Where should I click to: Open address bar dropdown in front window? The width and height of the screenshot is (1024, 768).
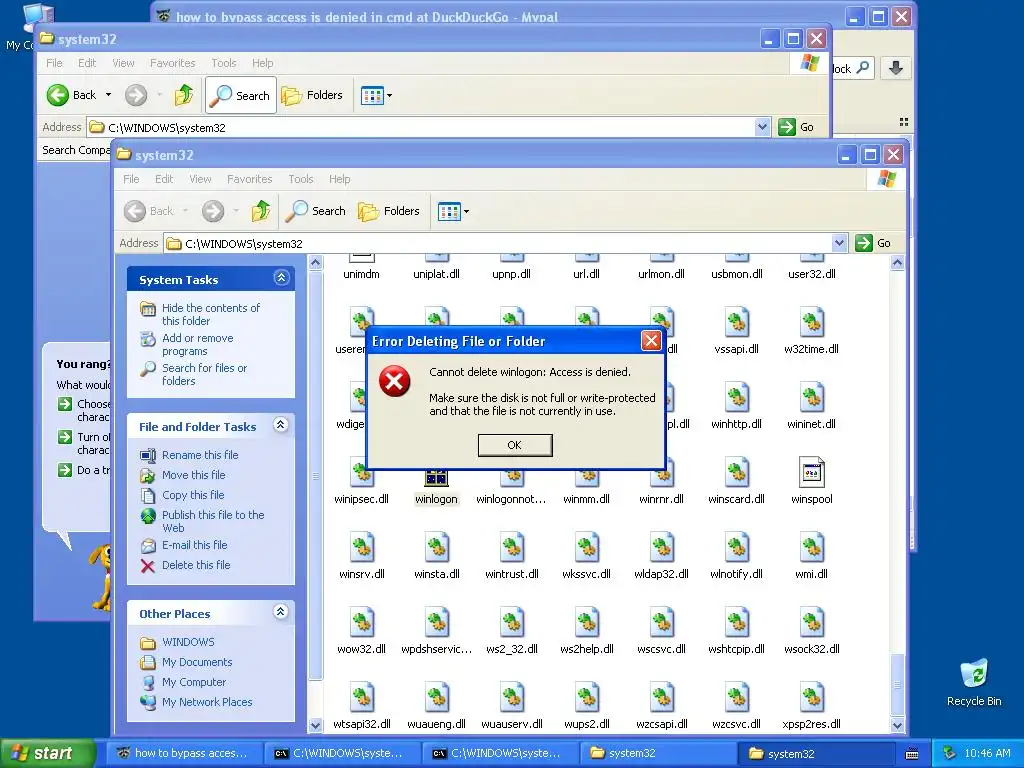click(839, 243)
